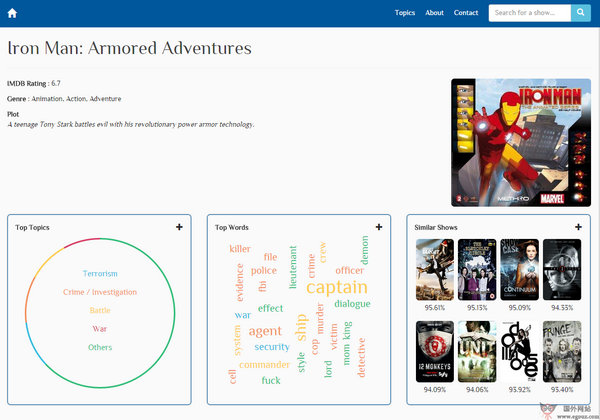
Task: Open the Contact page
Action: (466, 13)
